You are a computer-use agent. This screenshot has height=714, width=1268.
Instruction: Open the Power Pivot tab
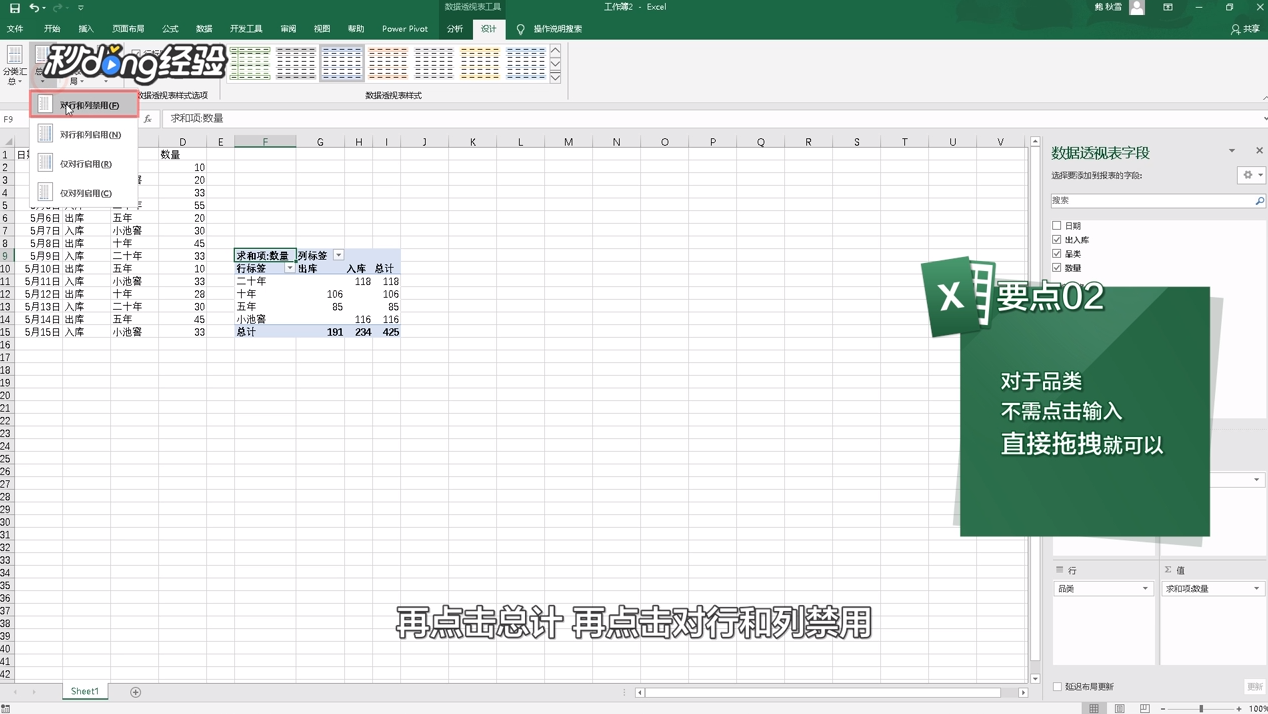(405, 29)
